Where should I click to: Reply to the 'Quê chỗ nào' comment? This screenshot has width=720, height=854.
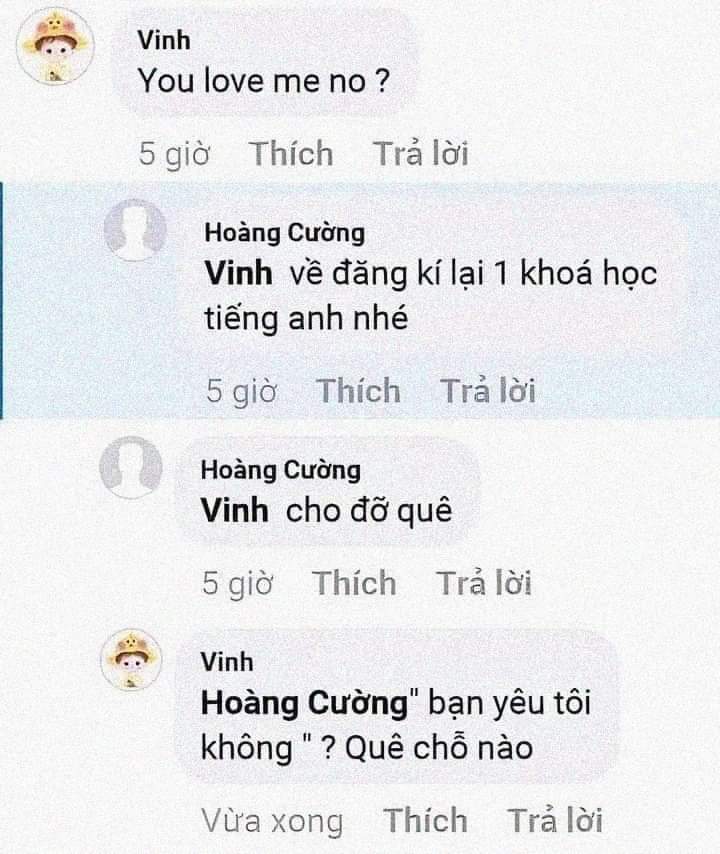tap(555, 820)
